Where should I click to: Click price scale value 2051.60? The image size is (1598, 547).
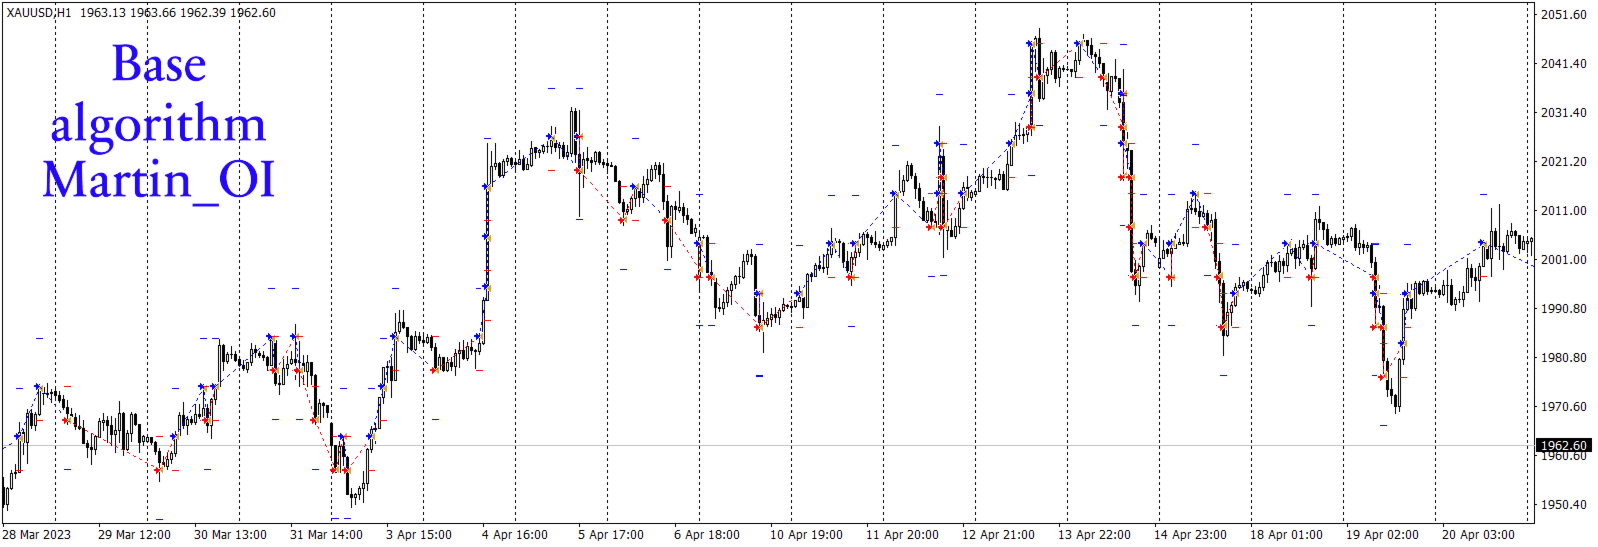click(x=1563, y=15)
